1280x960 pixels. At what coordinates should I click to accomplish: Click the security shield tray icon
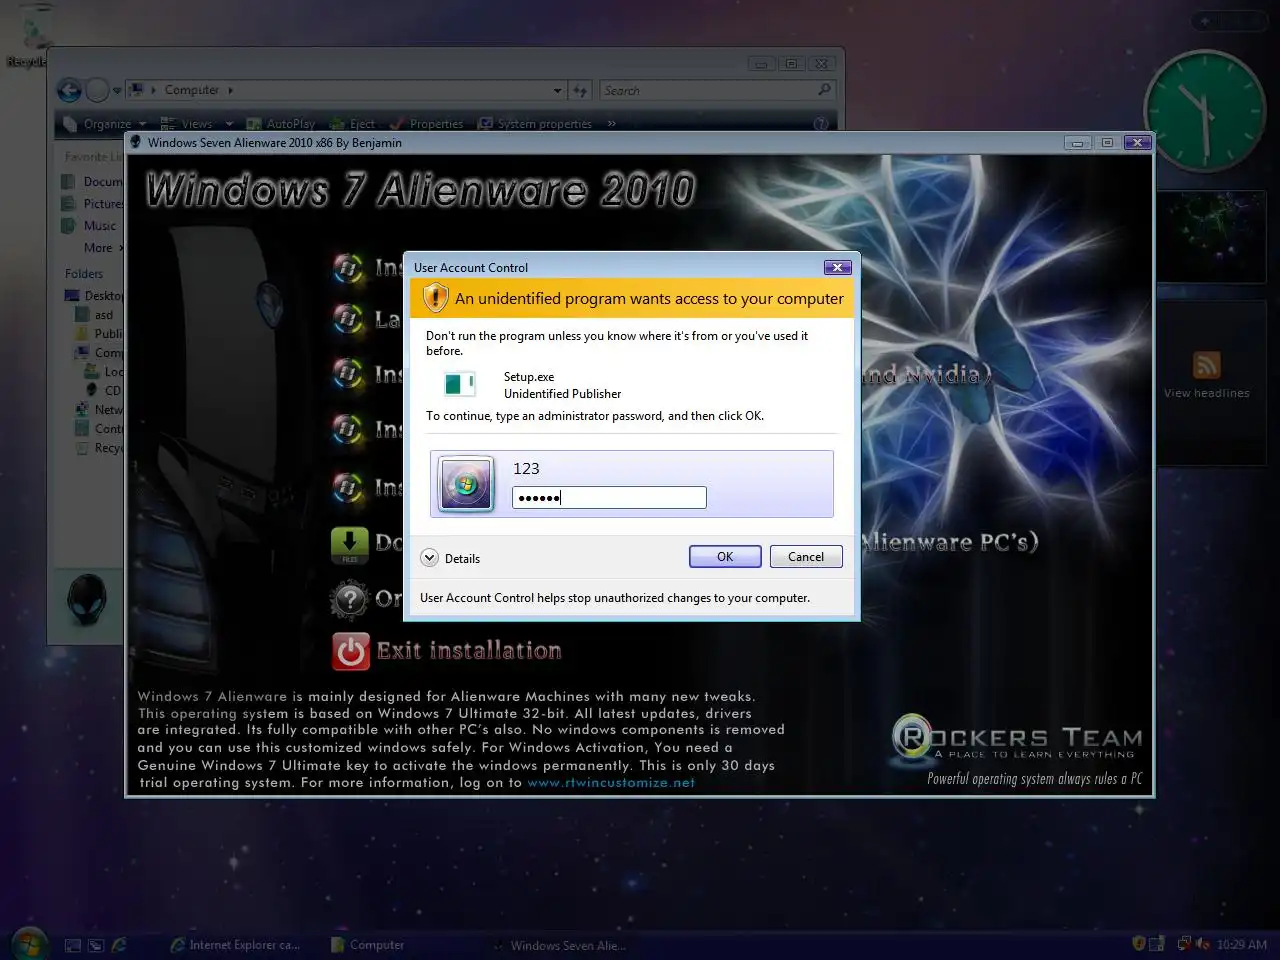1138,943
